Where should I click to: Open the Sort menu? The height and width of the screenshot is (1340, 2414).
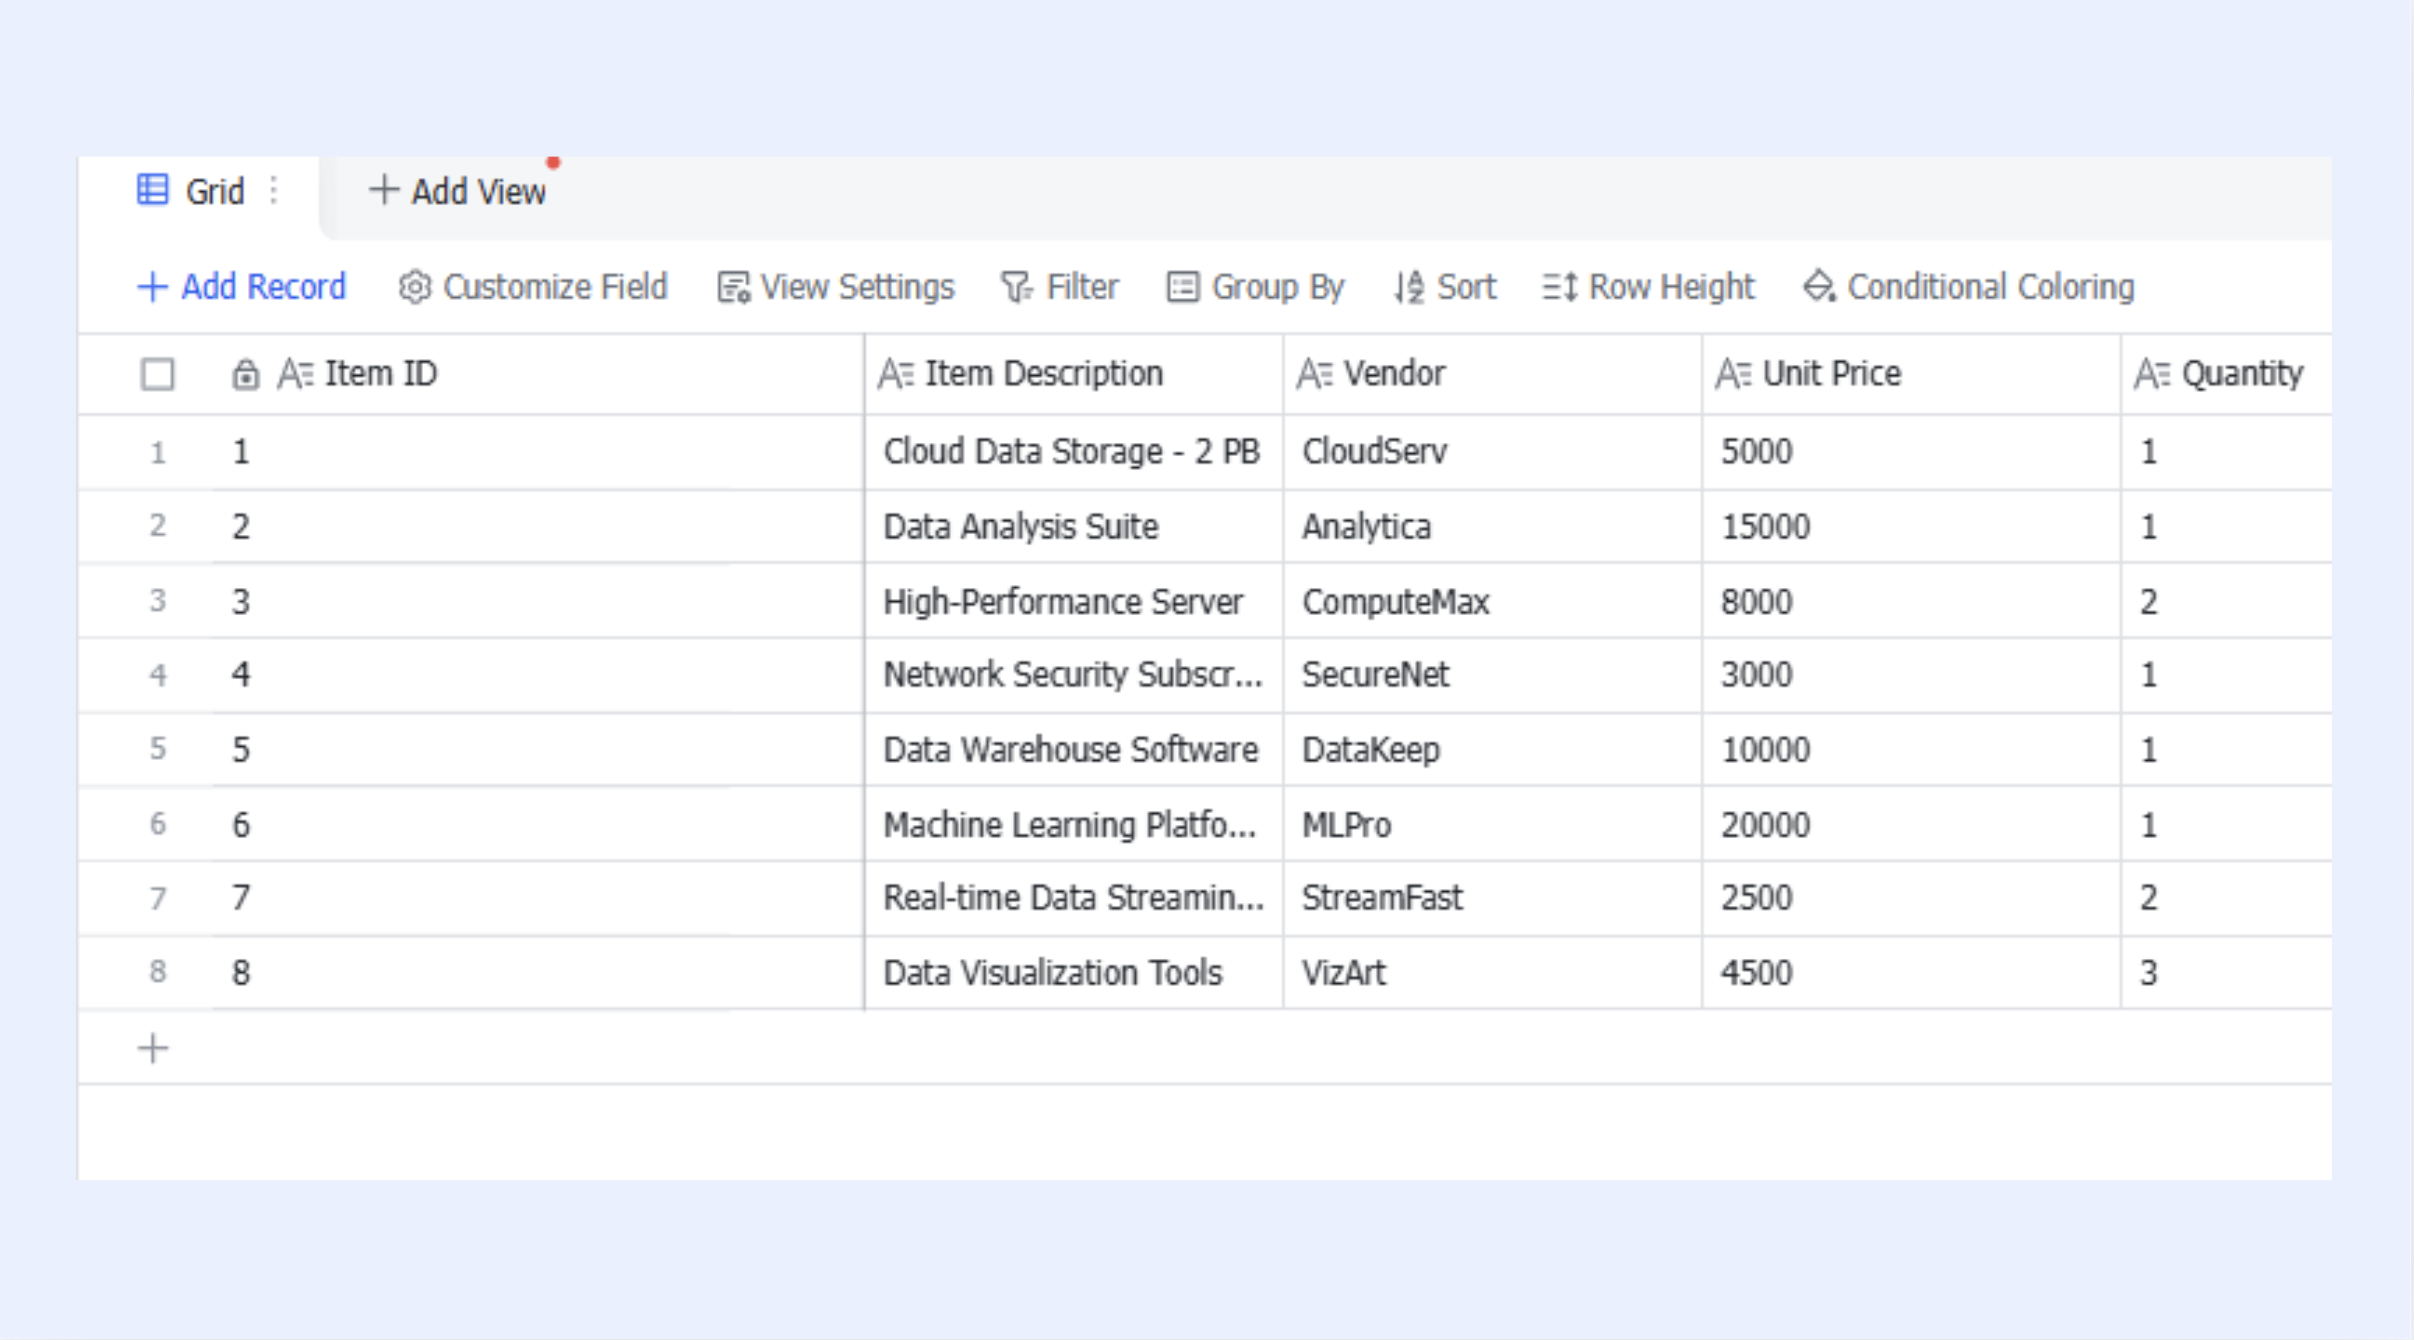click(x=1445, y=287)
